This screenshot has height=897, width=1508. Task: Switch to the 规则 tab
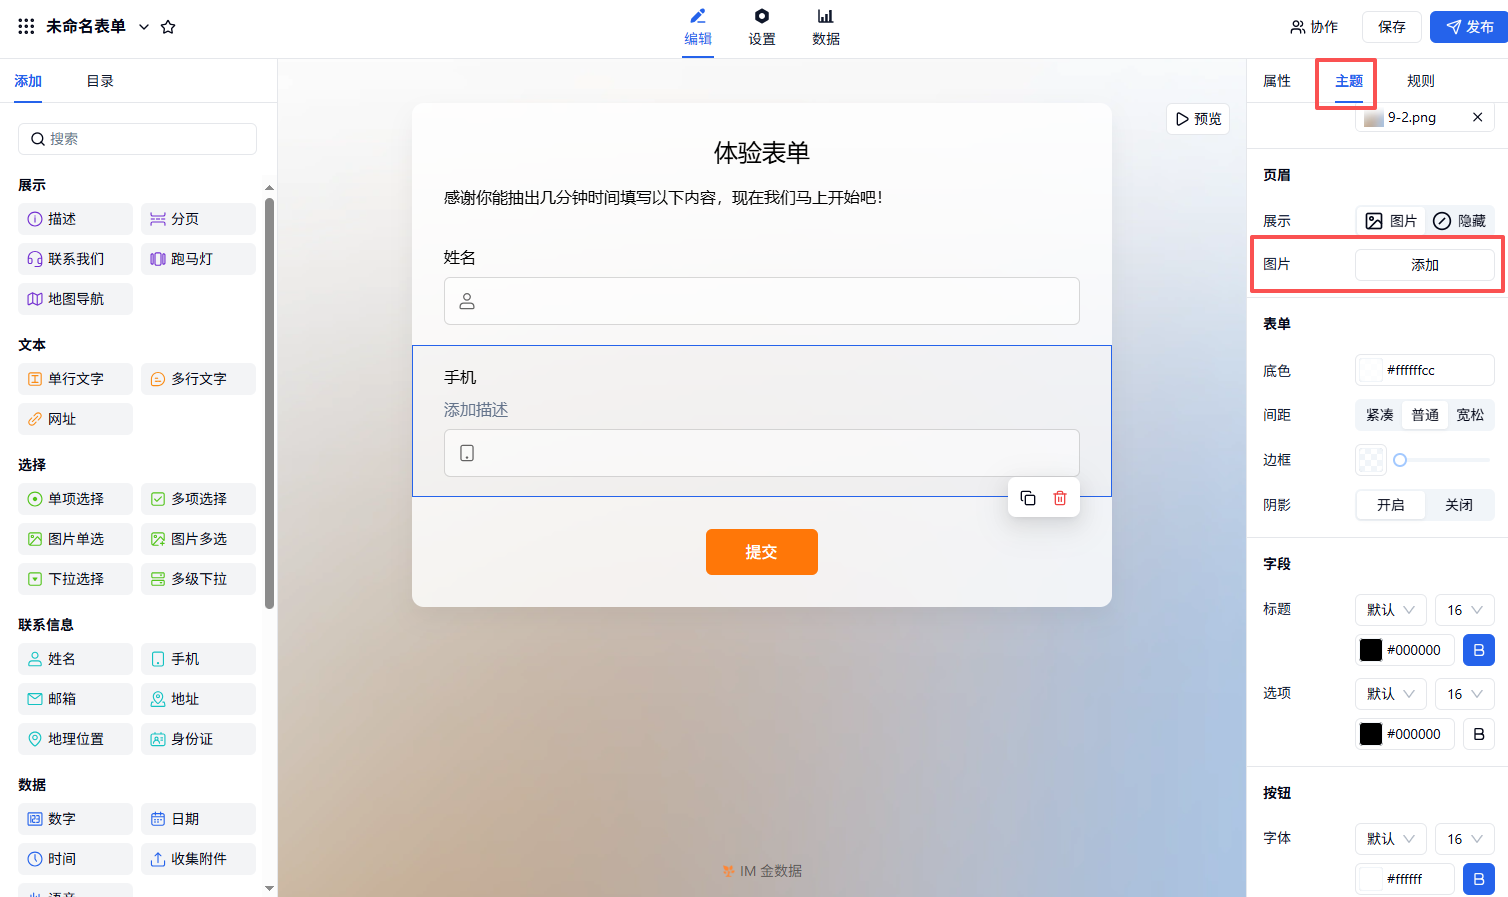tap(1421, 81)
